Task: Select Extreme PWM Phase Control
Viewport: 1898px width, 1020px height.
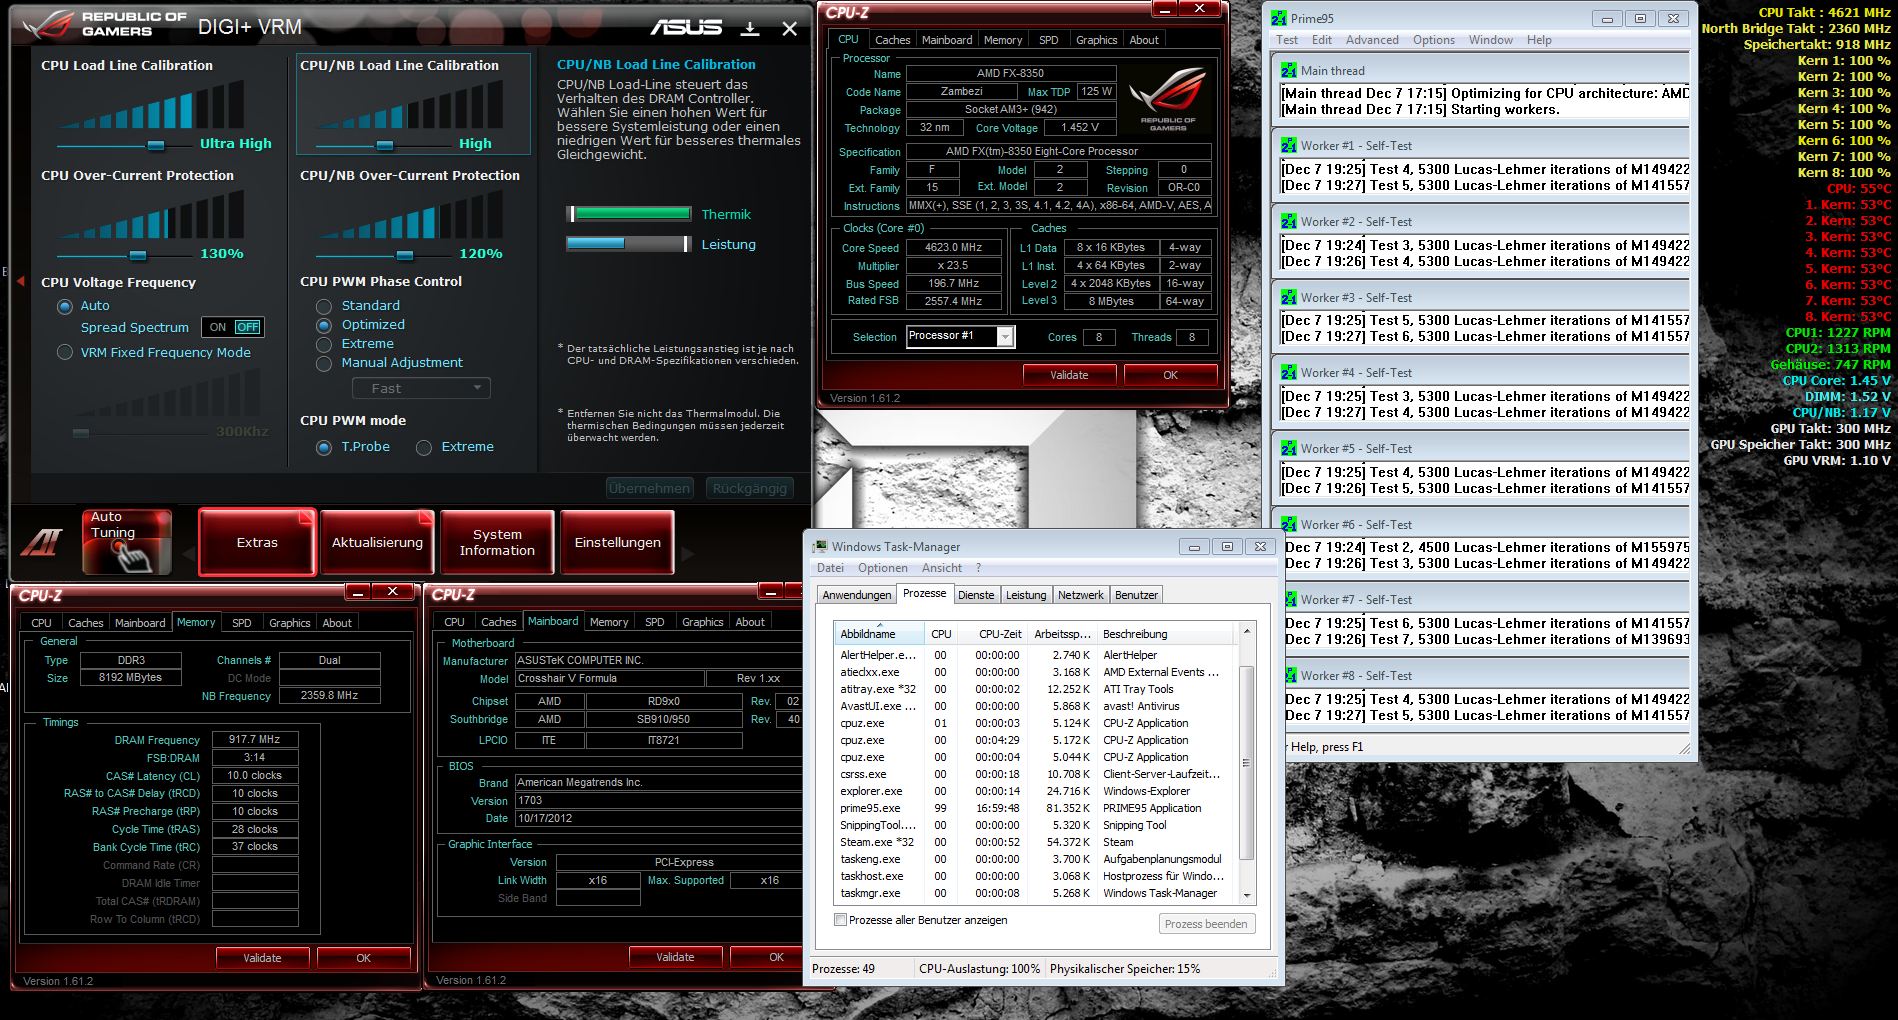Action: coord(324,344)
